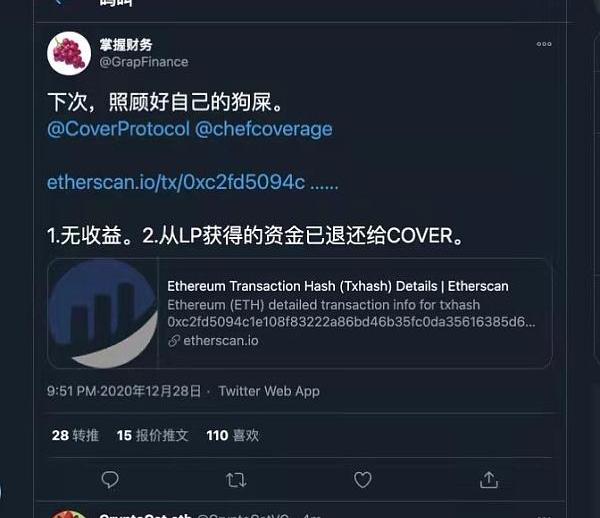
Task: Open the @CoverProtocol mention
Action: click(x=119, y=129)
